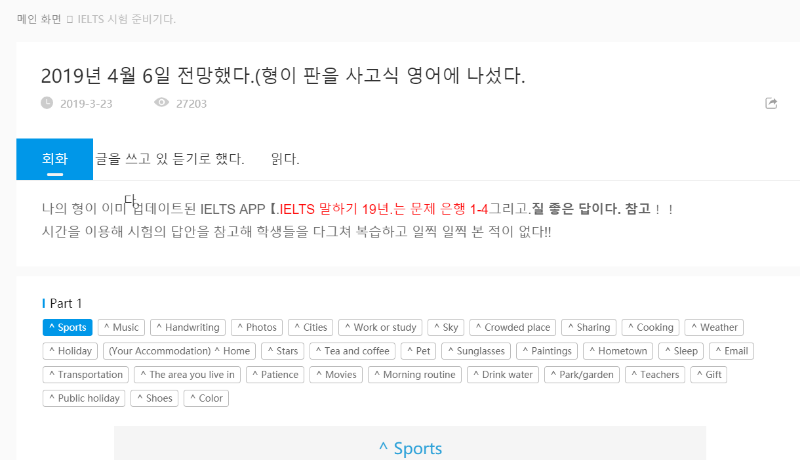
Task: Collapse the Sports section header
Action: coord(410,448)
